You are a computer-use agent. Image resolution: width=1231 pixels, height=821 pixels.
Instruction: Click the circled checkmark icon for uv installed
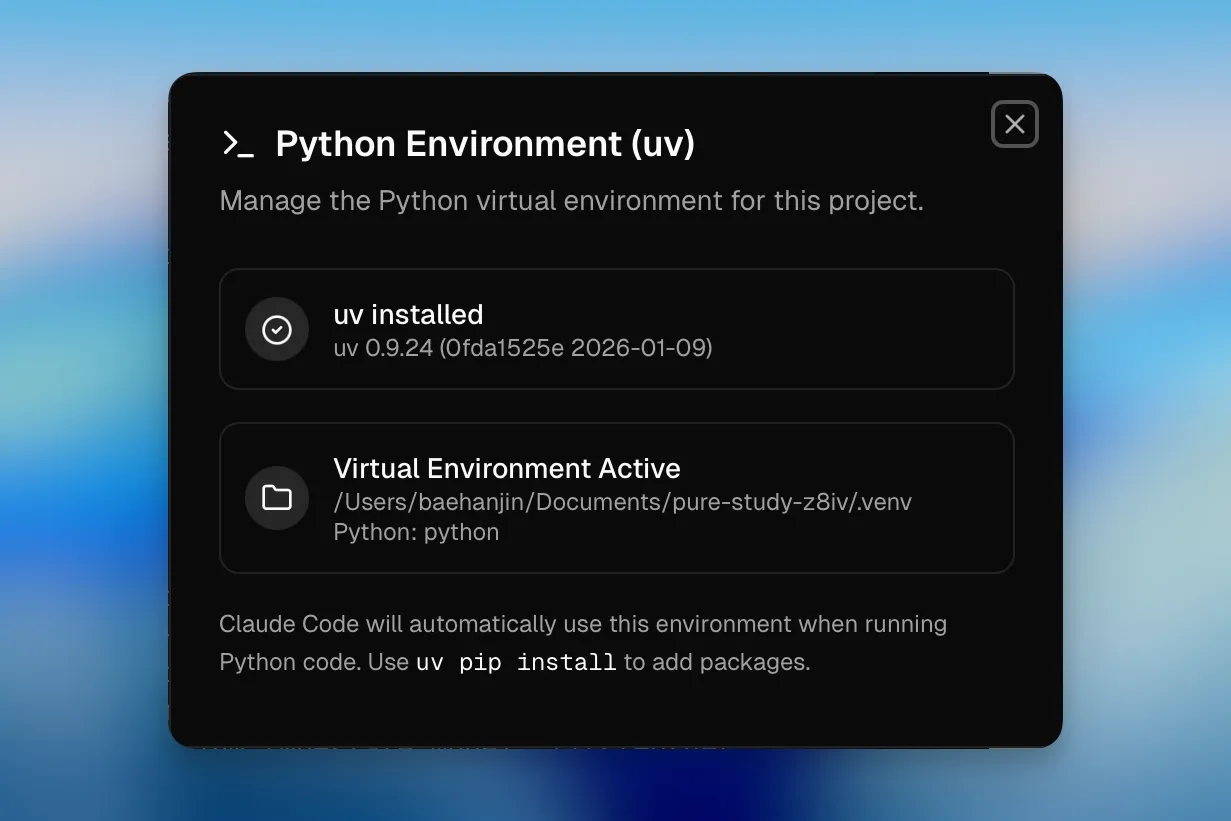277,329
